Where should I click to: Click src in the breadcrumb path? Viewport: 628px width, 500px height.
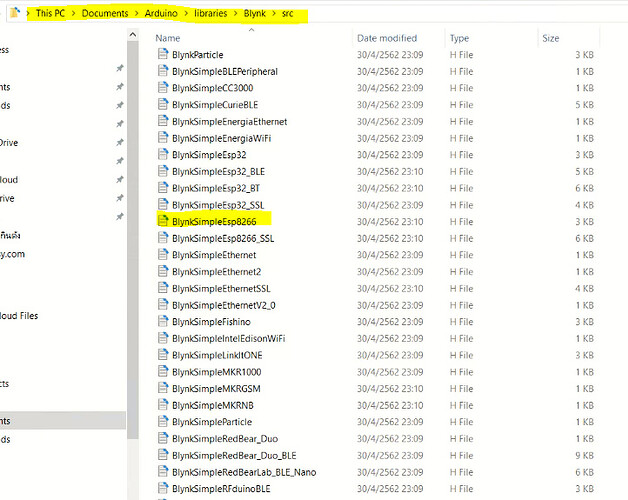point(288,13)
